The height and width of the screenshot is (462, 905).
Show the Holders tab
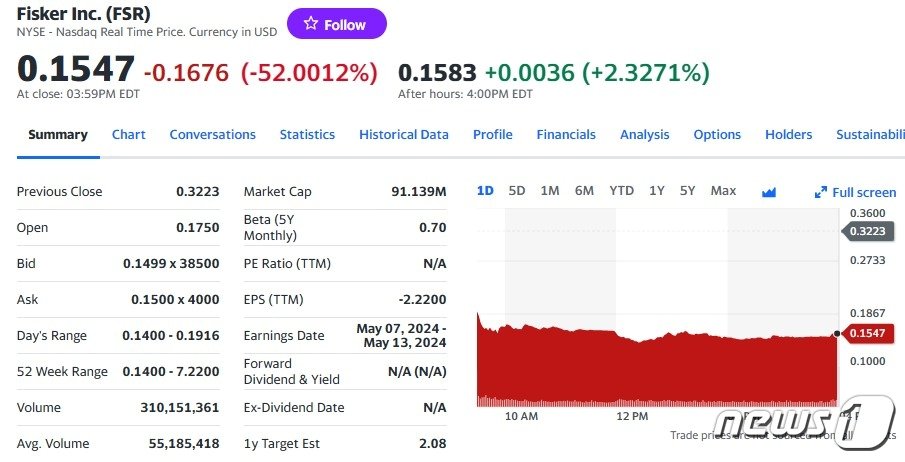click(x=789, y=135)
